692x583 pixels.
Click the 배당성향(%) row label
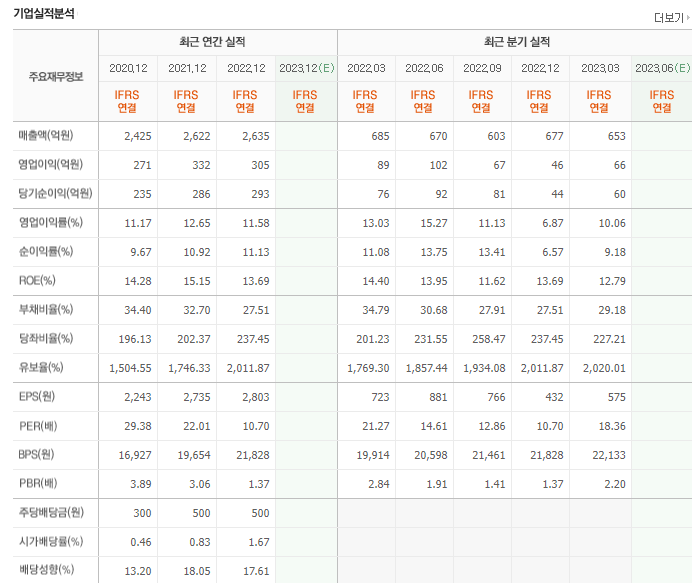pos(46,570)
